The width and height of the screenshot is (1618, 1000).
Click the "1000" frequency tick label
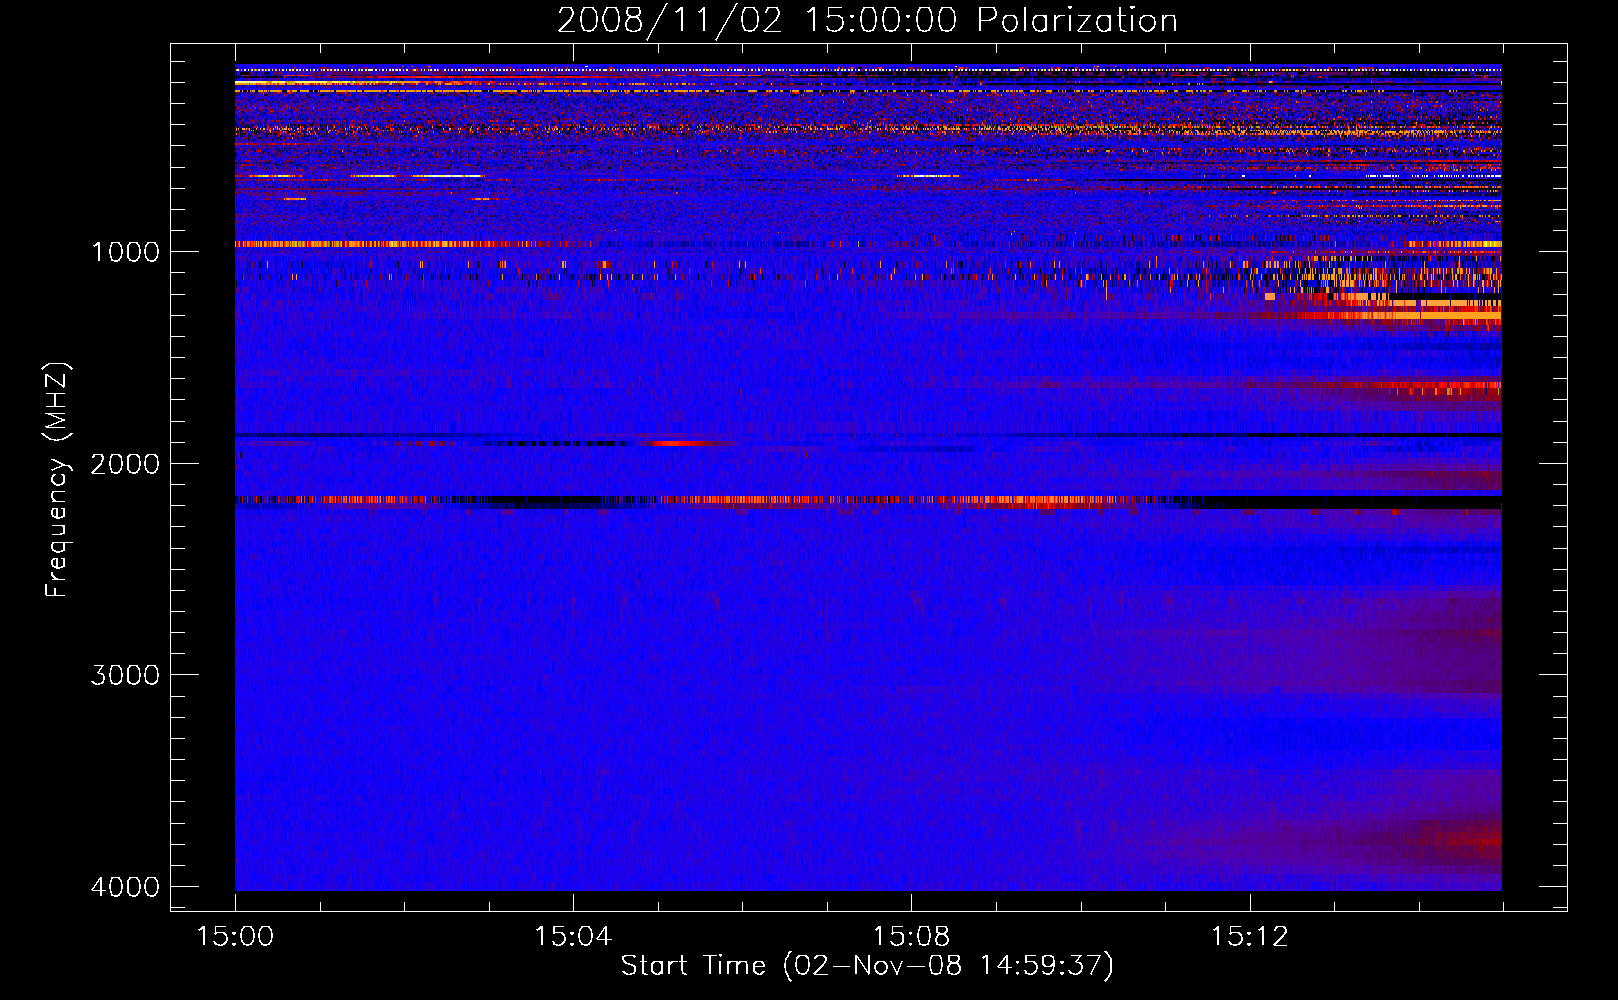(x=125, y=252)
